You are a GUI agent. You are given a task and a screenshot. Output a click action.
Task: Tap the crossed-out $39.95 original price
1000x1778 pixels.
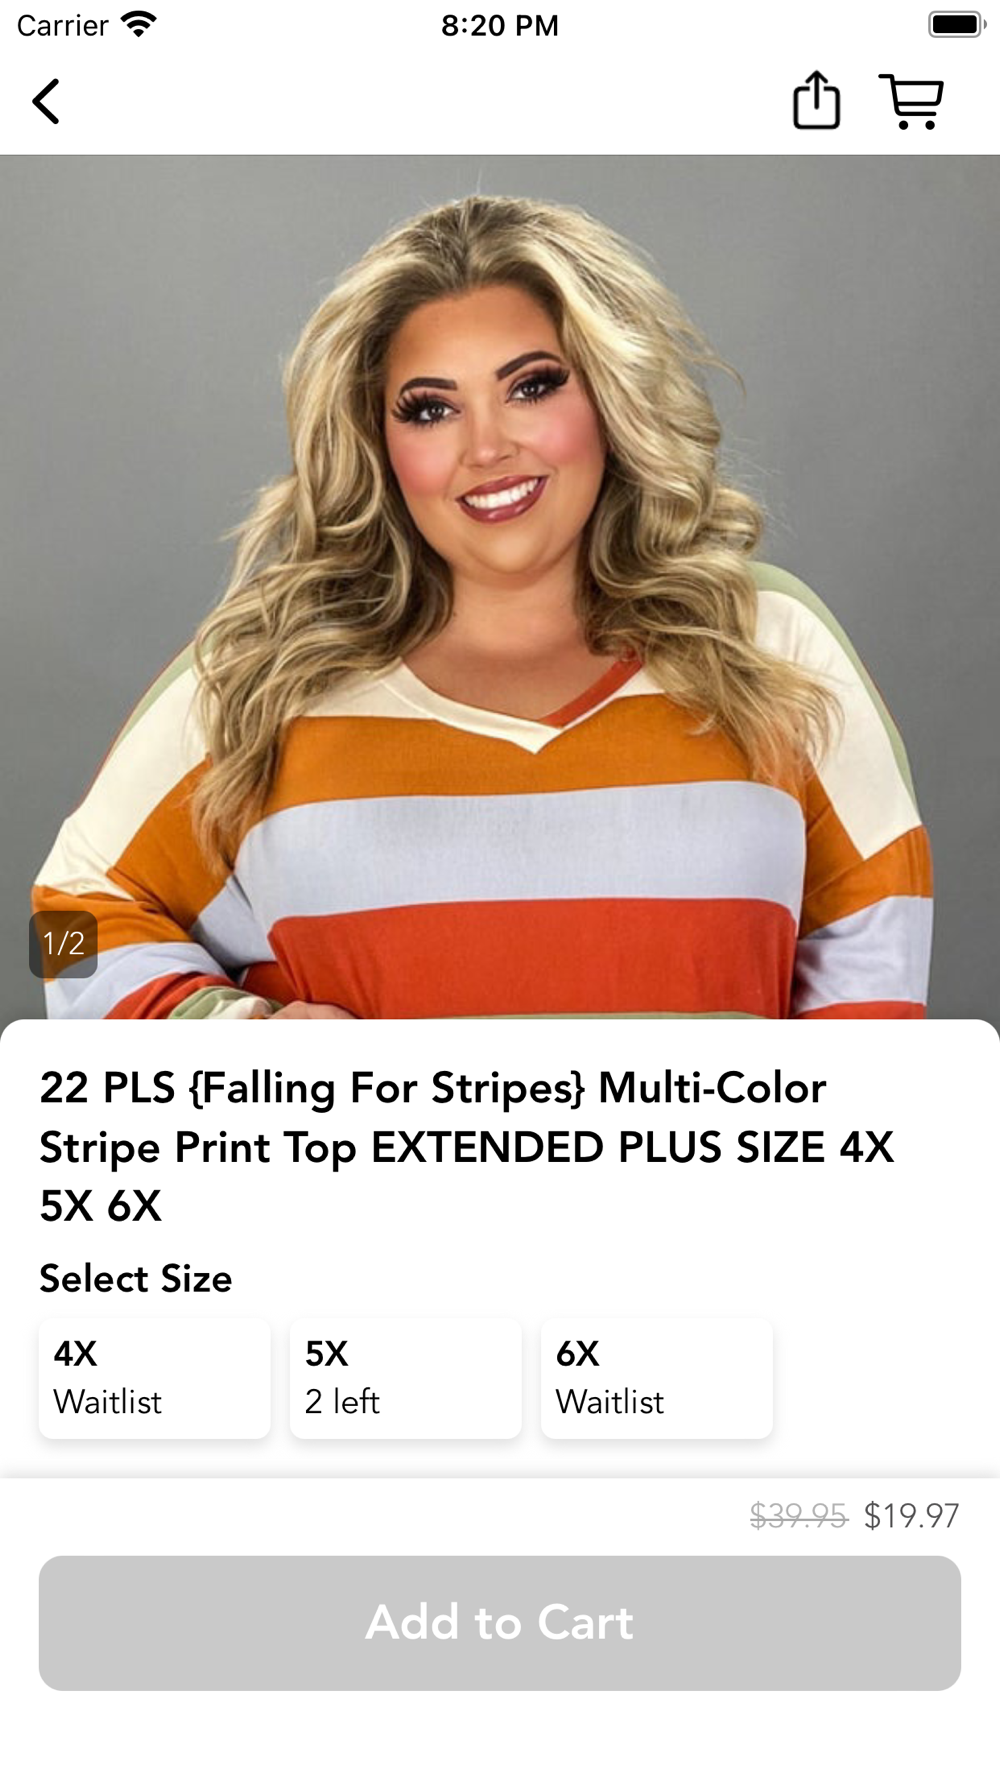point(799,1516)
